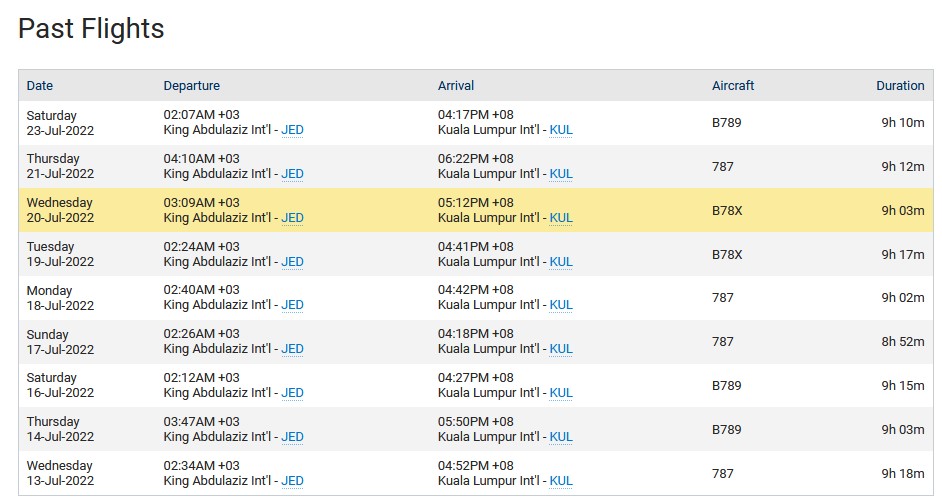
Task: Open KUL link in Saturday 16-Jul-2022 row
Action: [561, 392]
